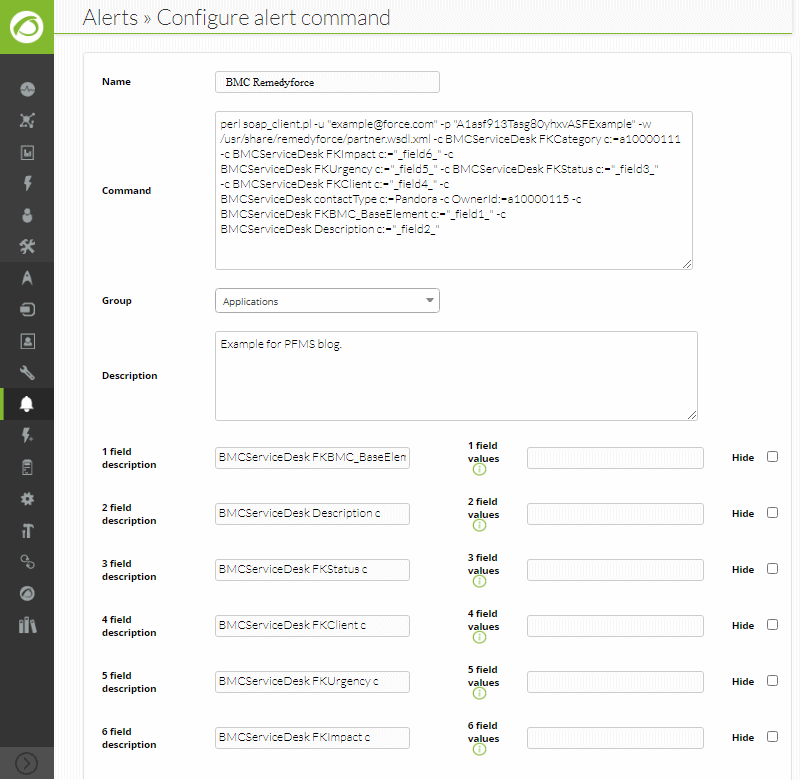Click the 3 field description input
The height and width of the screenshot is (780, 800).
[312, 570]
